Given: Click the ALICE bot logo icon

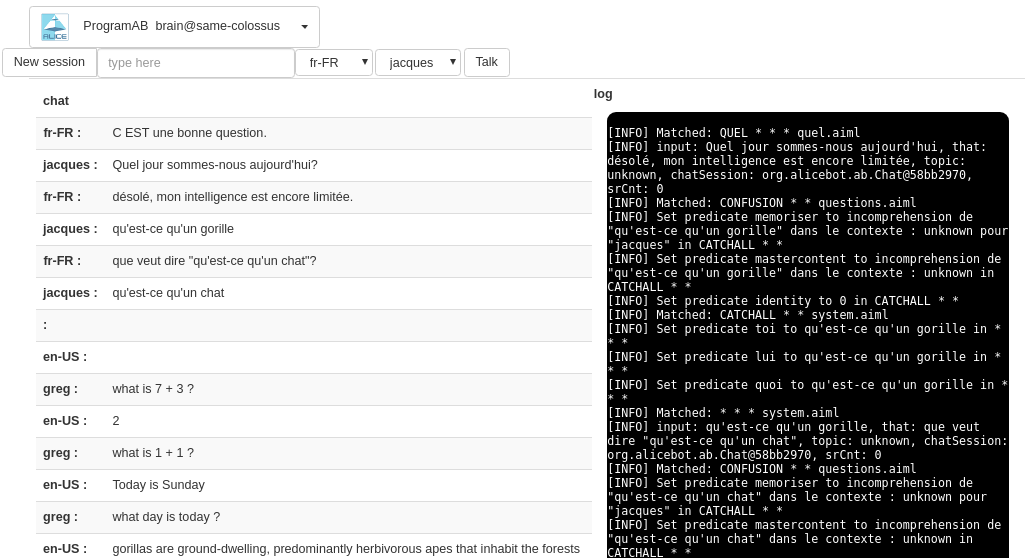Looking at the screenshot, I should [x=55, y=27].
